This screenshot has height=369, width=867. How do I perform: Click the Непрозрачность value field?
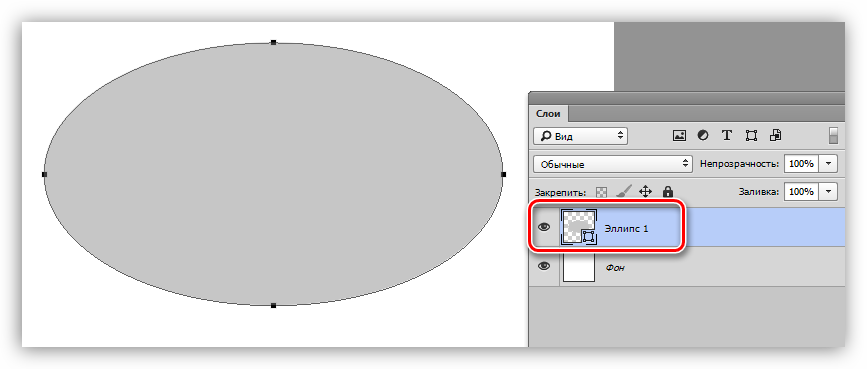(x=801, y=164)
